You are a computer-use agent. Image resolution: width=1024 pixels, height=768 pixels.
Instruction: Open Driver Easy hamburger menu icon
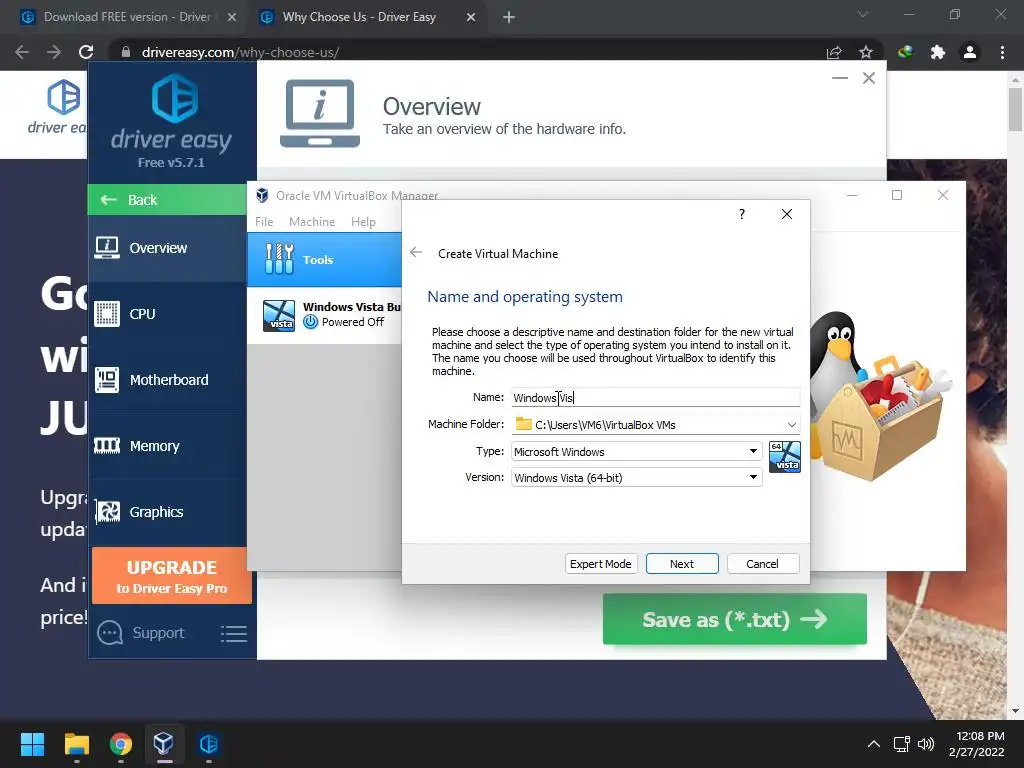tap(234, 633)
